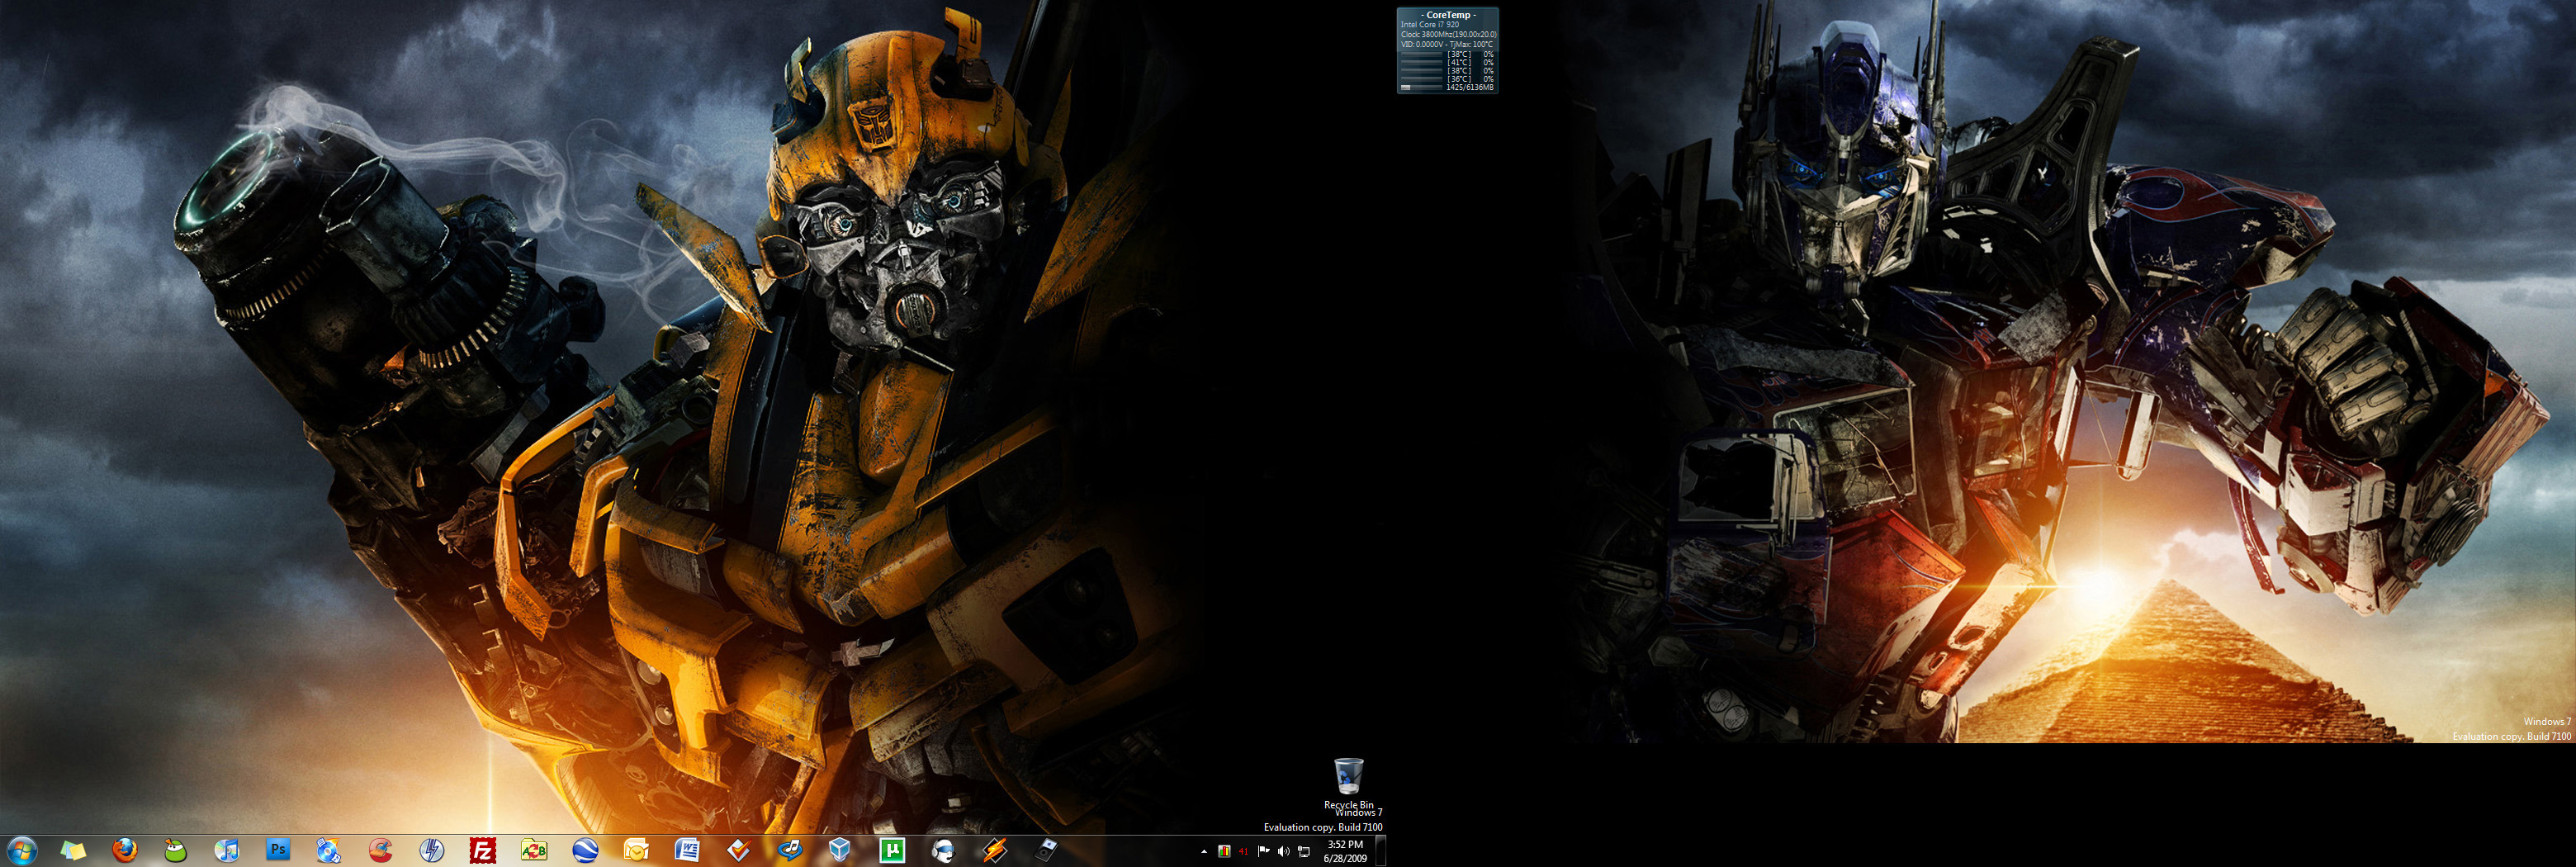Image resolution: width=2576 pixels, height=867 pixels.
Task: Click "Intel Core i7 920" in CoreTemp
Action: 1429,25
